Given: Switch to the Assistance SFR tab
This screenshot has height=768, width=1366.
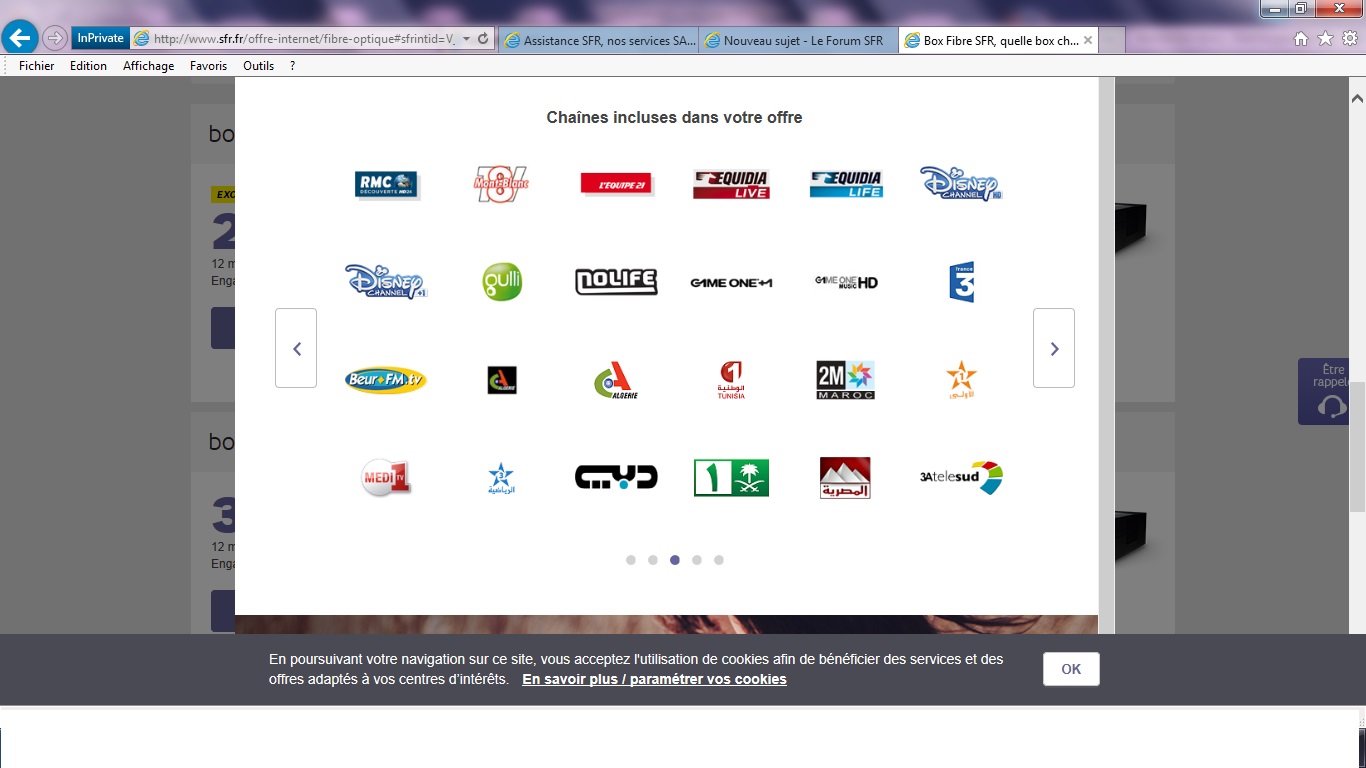Looking at the screenshot, I should [599, 40].
